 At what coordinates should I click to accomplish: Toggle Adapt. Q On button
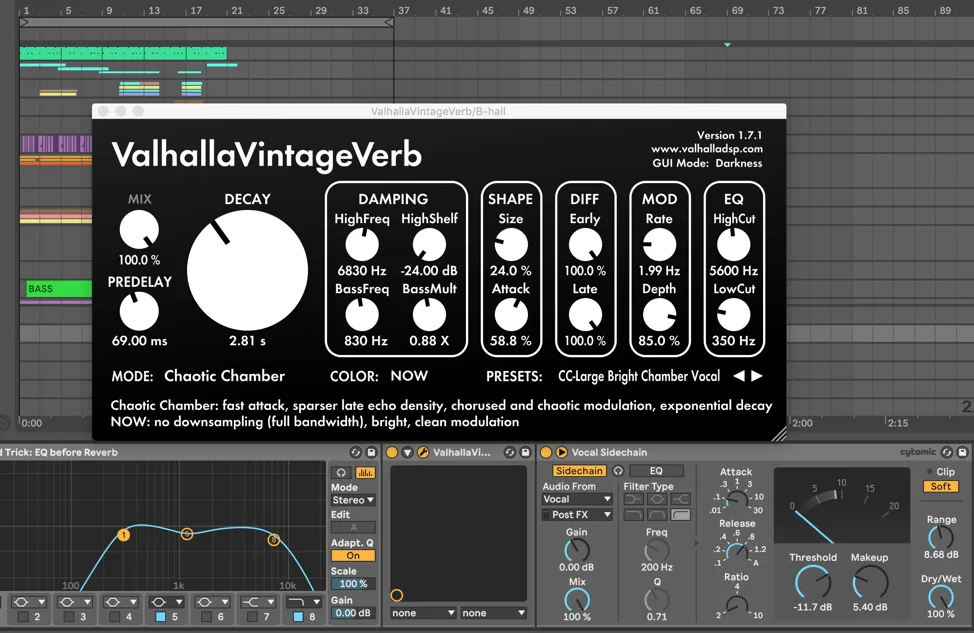[x=353, y=556]
